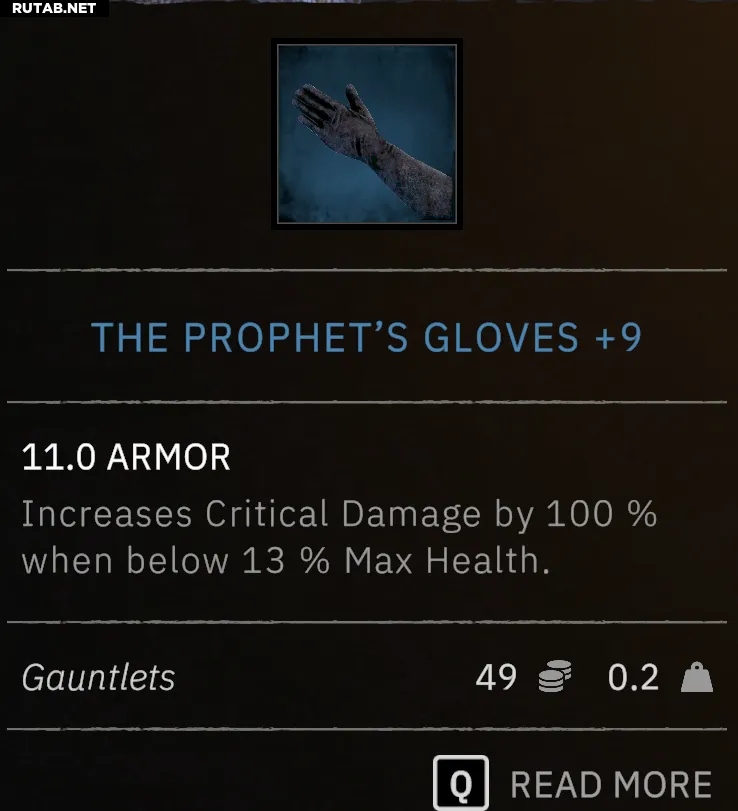The image size is (738, 811).
Task: Click the Prophet's Gloves item thumbnail
Action: point(367,134)
